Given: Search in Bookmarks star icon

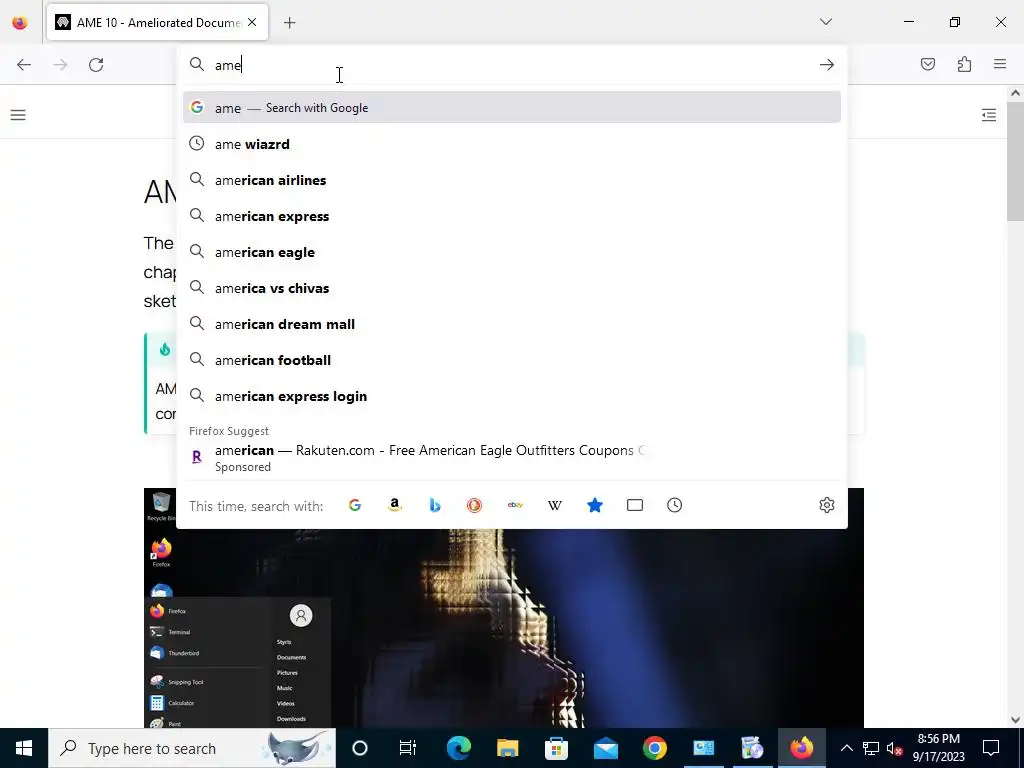Looking at the screenshot, I should point(594,505).
